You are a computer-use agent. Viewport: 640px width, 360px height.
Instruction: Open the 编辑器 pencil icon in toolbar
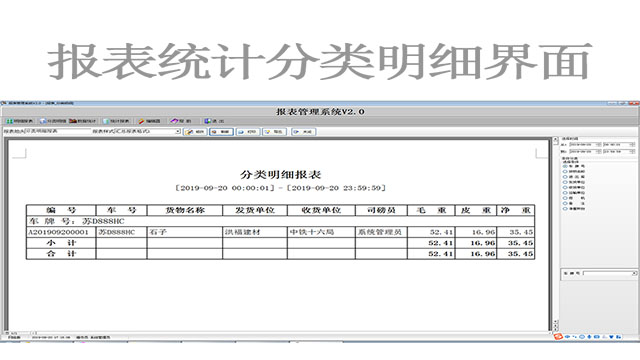(x=149, y=121)
